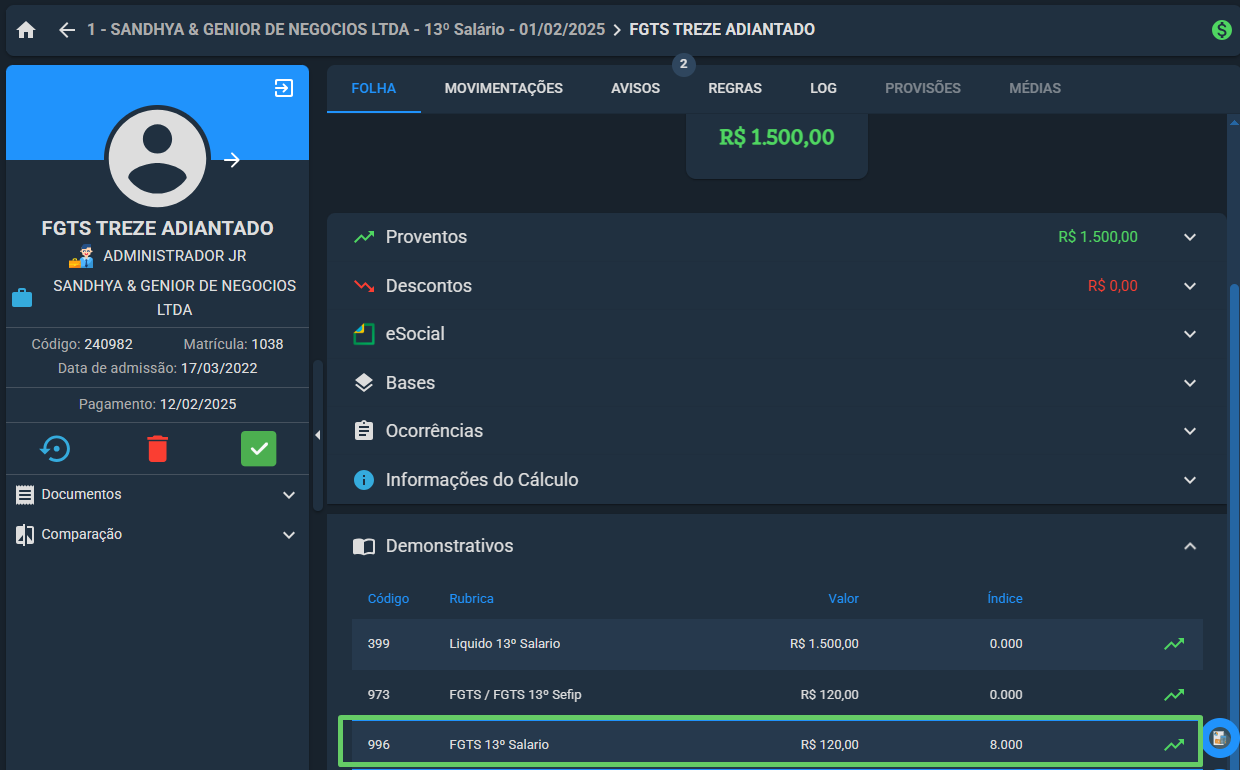Click the round blue floating button at bottom right
The width and height of the screenshot is (1240, 770).
click(1220, 739)
